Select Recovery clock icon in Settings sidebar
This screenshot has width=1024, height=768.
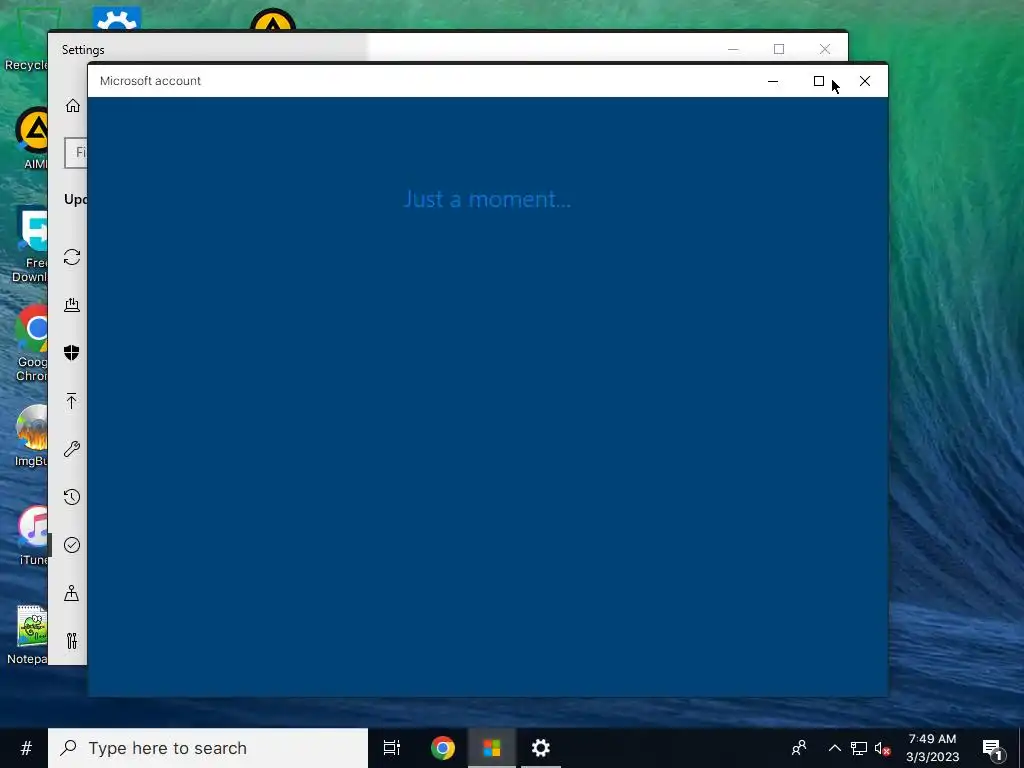pos(72,497)
